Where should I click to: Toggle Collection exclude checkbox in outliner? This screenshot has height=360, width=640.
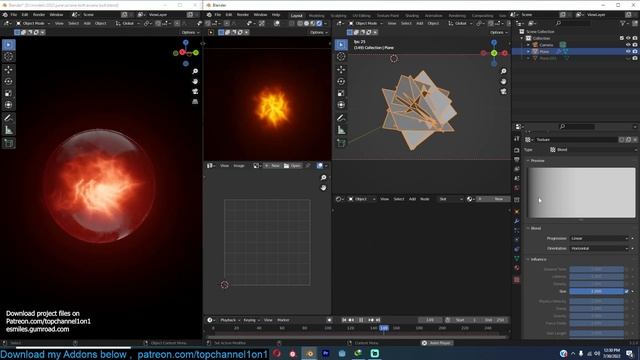(x=622, y=38)
